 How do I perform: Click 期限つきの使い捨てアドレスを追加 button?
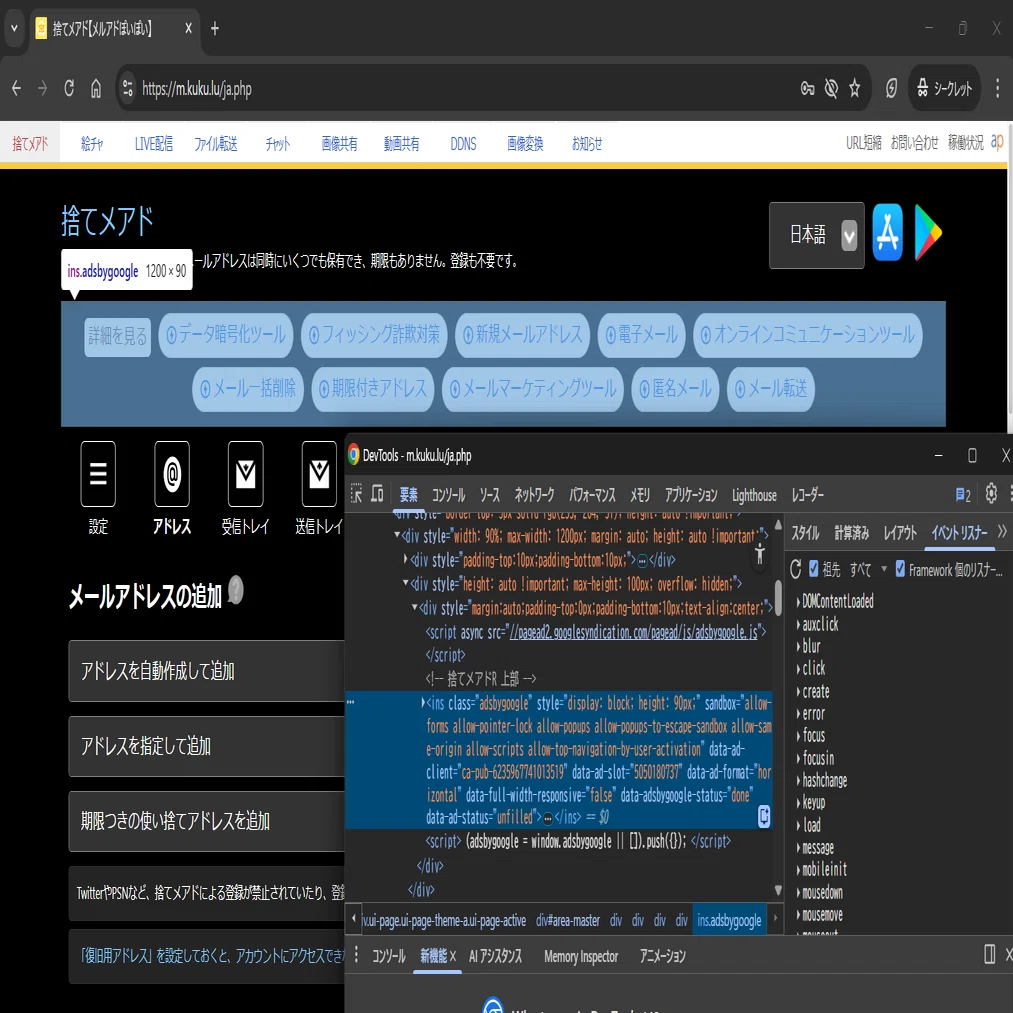click(x=207, y=821)
